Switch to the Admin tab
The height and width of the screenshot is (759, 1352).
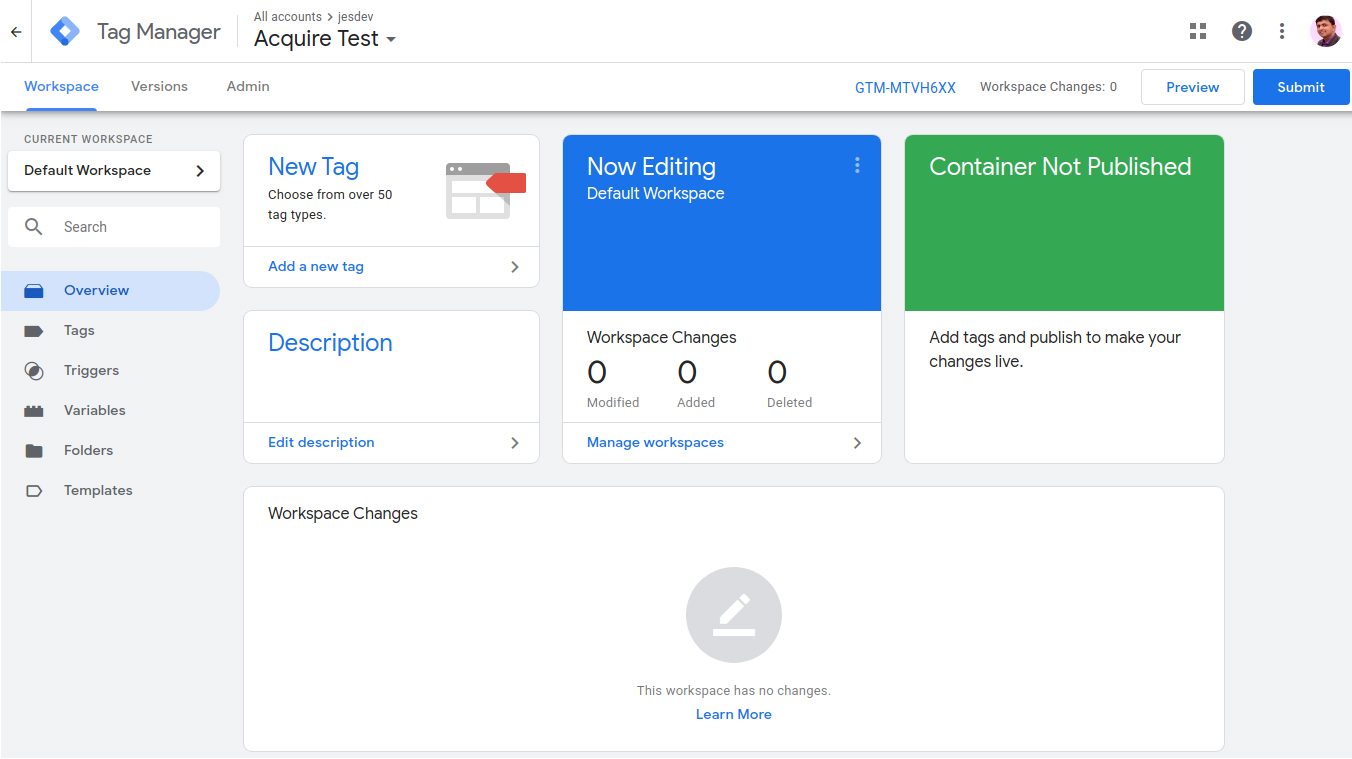tap(248, 87)
